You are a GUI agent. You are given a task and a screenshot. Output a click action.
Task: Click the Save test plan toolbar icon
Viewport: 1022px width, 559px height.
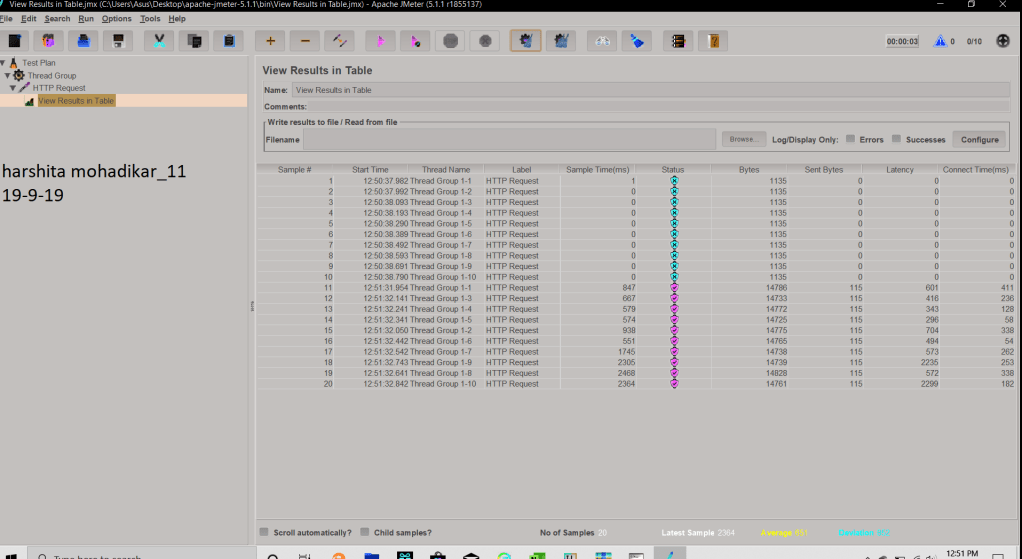point(120,41)
